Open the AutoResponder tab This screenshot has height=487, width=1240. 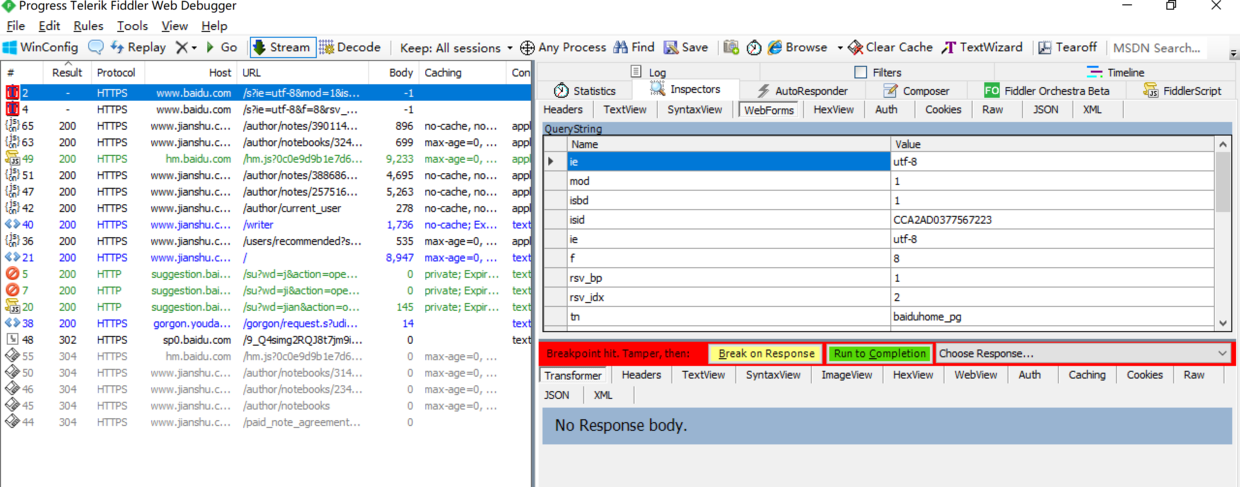(805, 90)
